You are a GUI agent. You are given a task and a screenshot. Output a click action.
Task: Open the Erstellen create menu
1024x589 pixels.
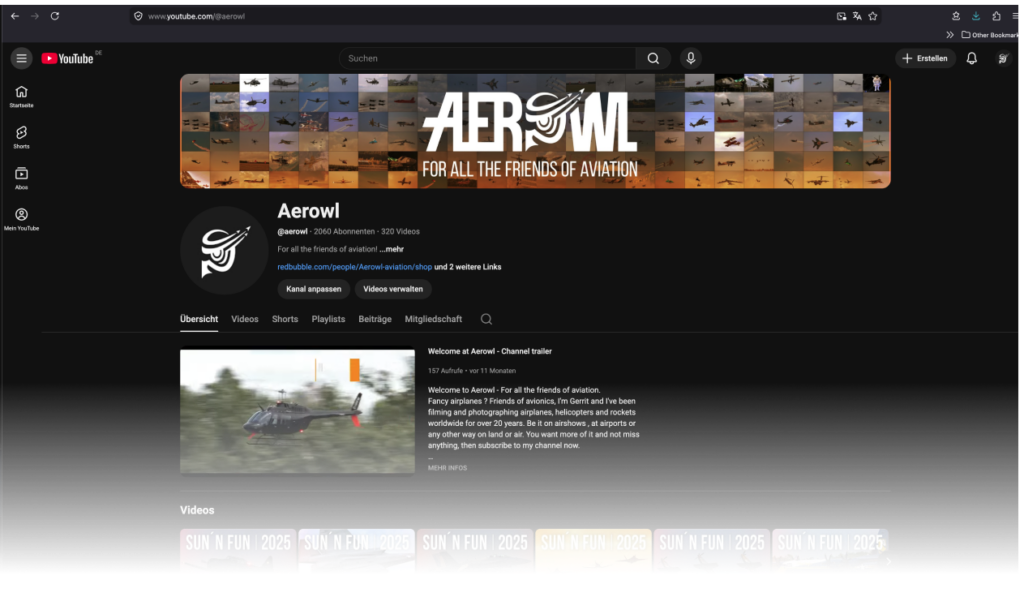click(x=925, y=58)
